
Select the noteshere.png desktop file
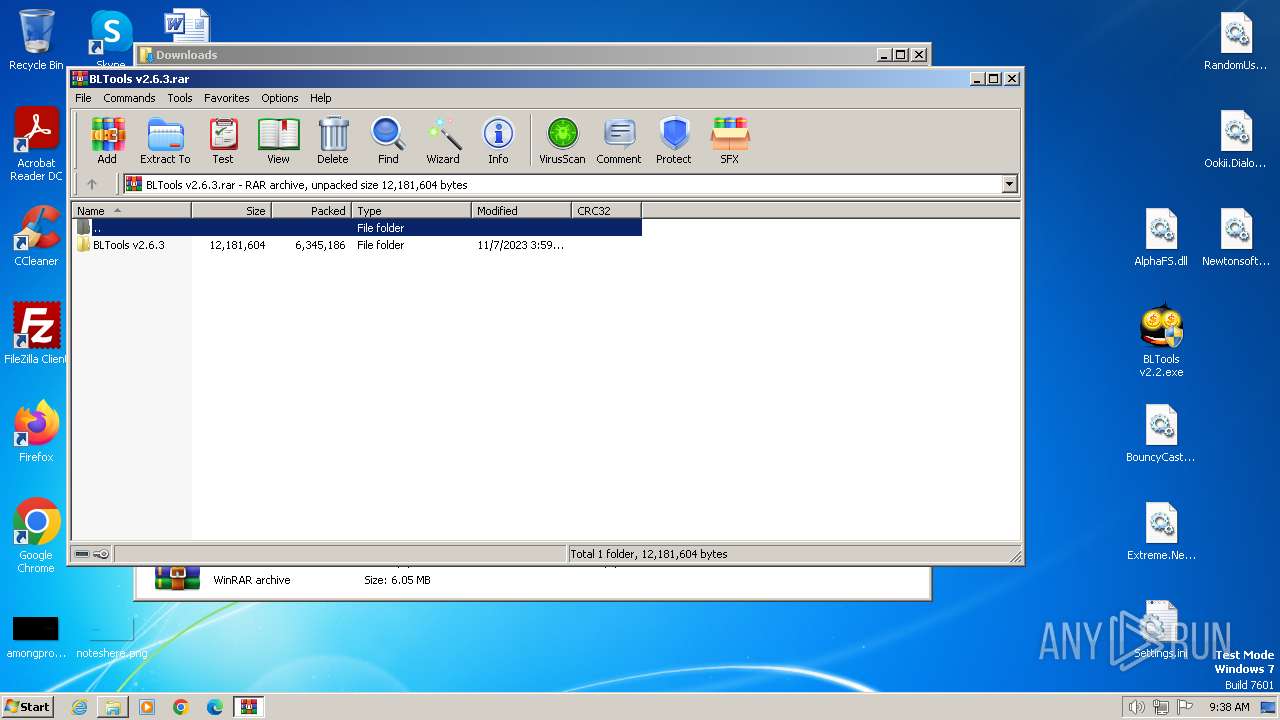tap(111, 637)
